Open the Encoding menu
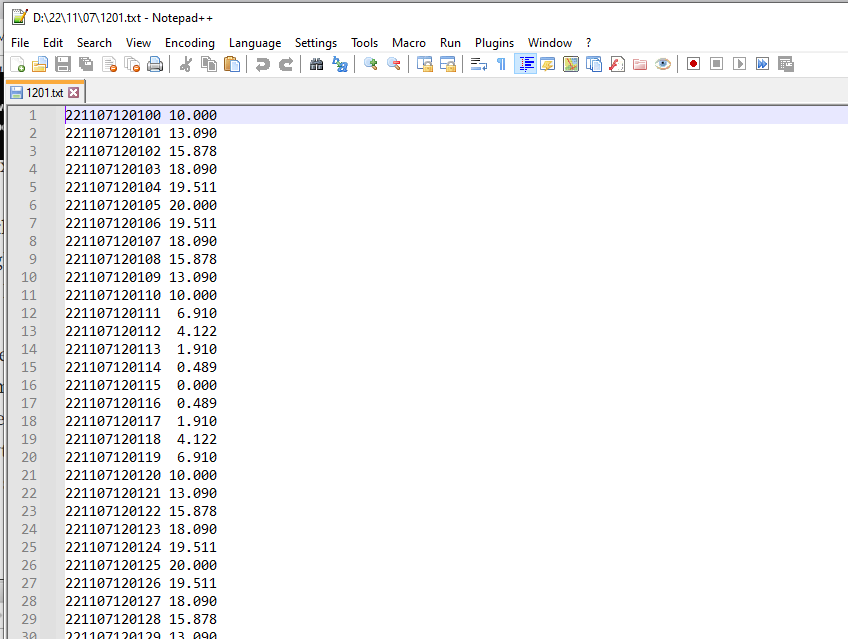Viewport: 848px width, 639px height. (189, 43)
